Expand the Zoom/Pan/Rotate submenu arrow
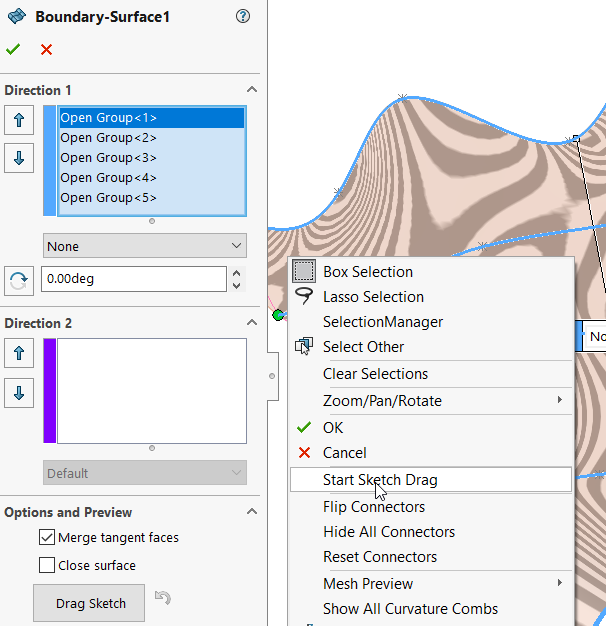The height and width of the screenshot is (626, 606). [560, 400]
